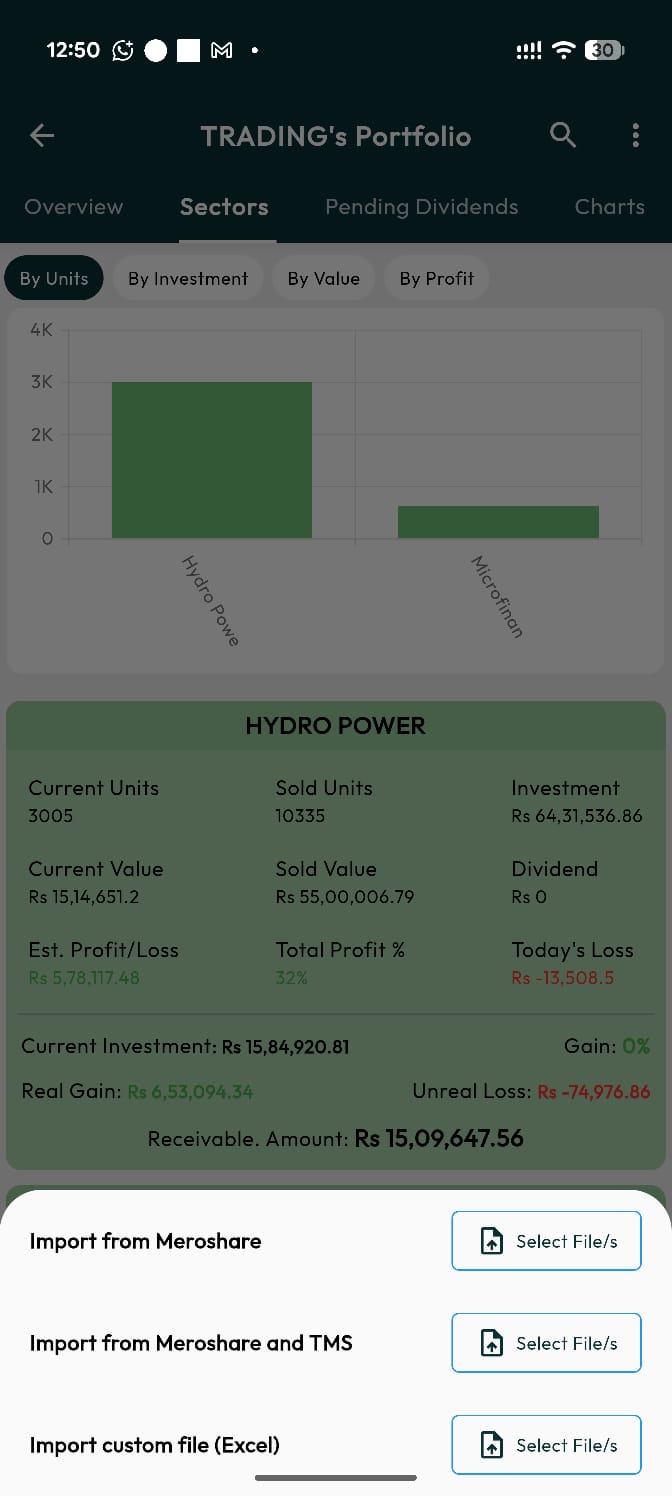Select File/s for custom Excel import
Image resolution: width=672 pixels, height=1496 pixels.
pos(546,1445)
